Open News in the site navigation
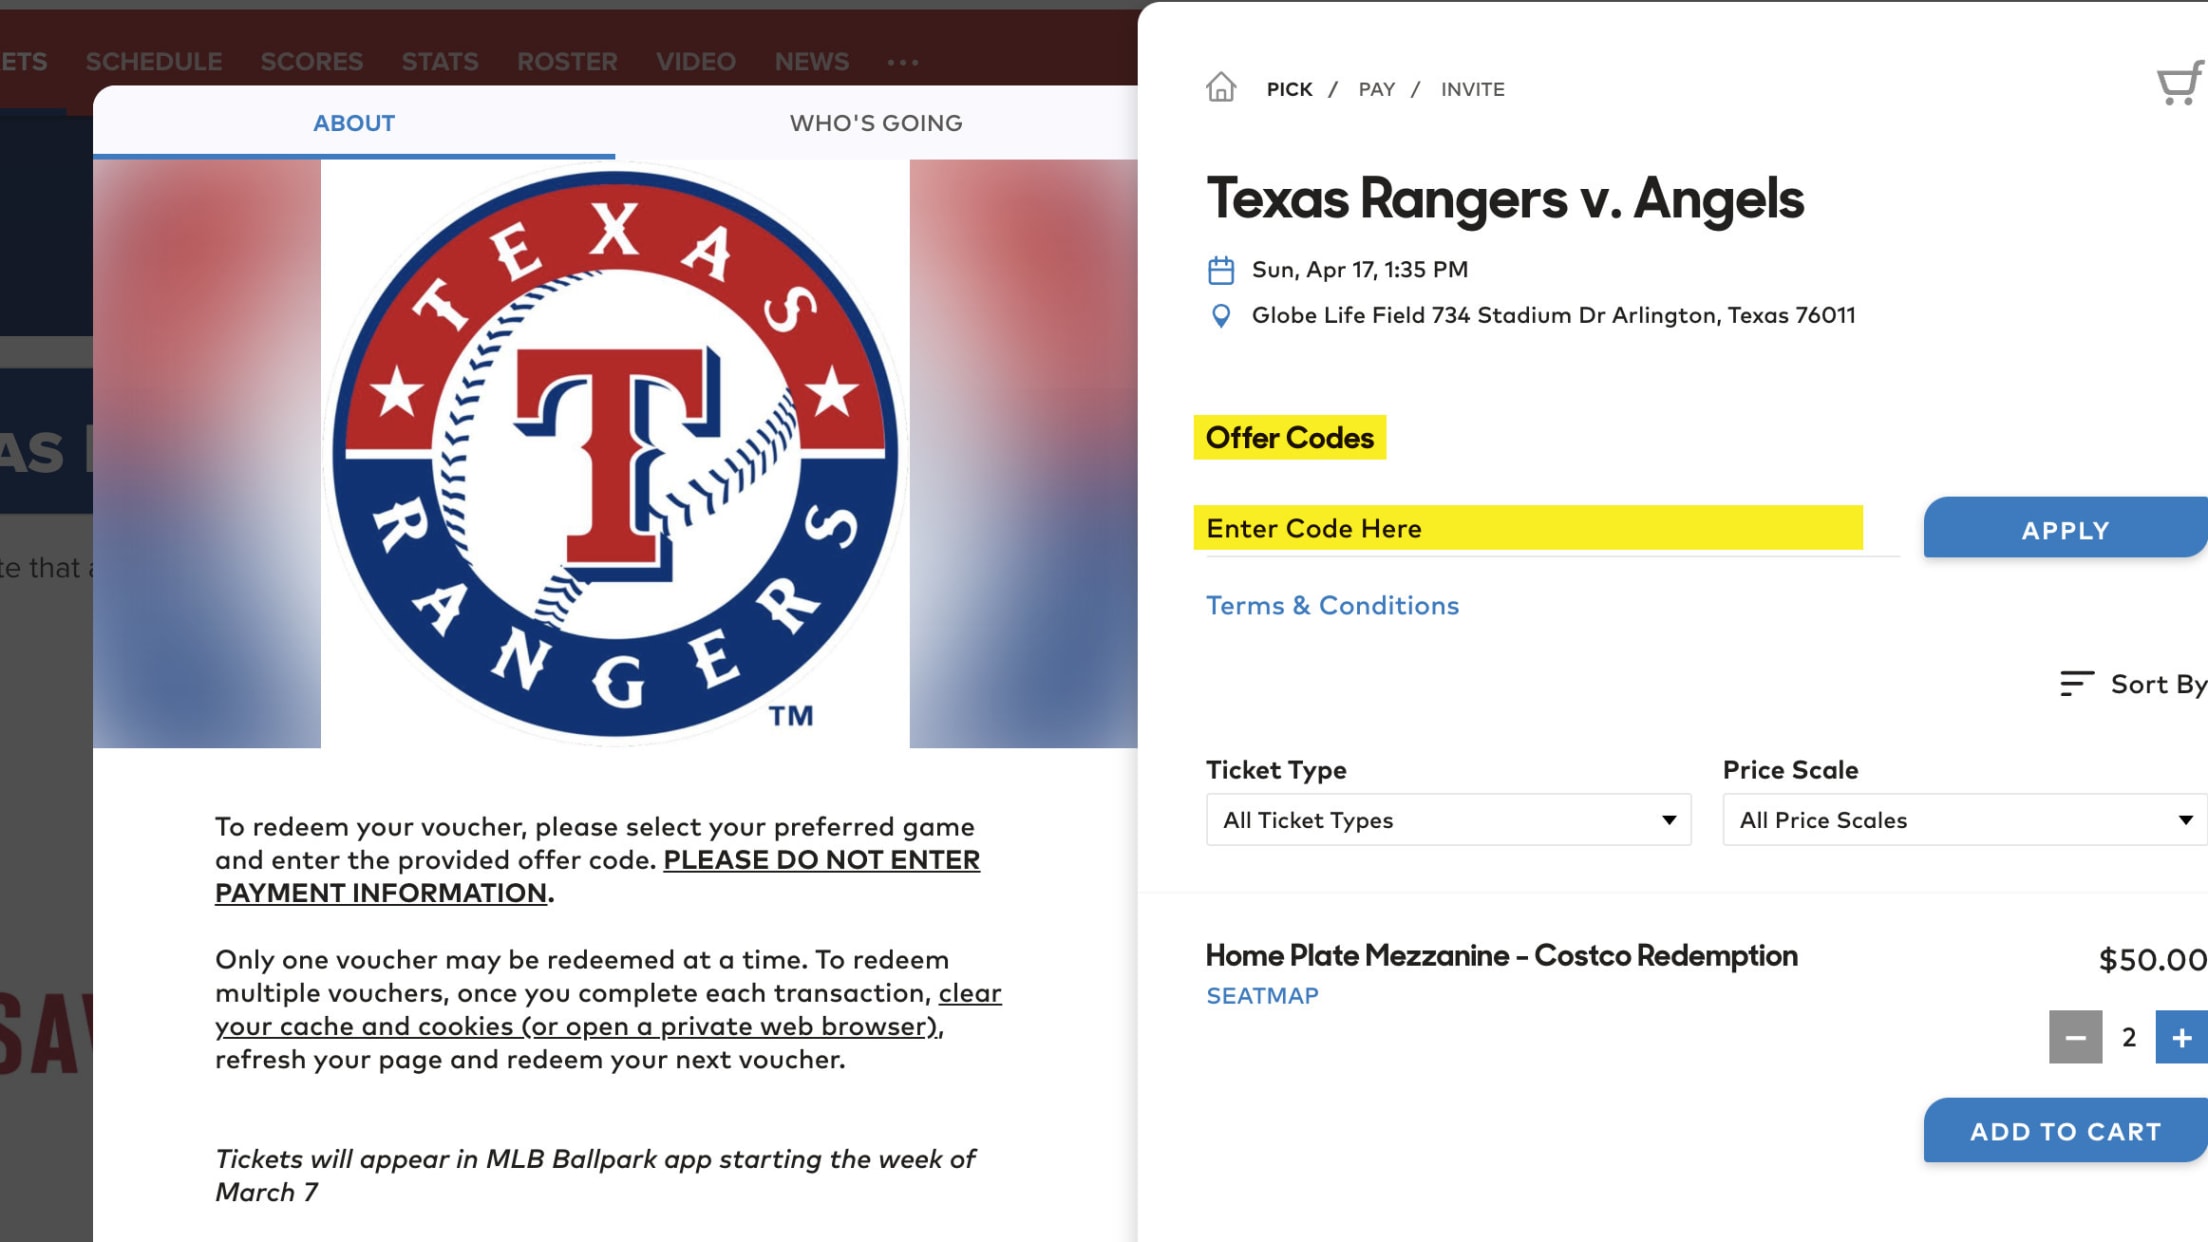The image size is (2208, 1242). tap(812, 62)
